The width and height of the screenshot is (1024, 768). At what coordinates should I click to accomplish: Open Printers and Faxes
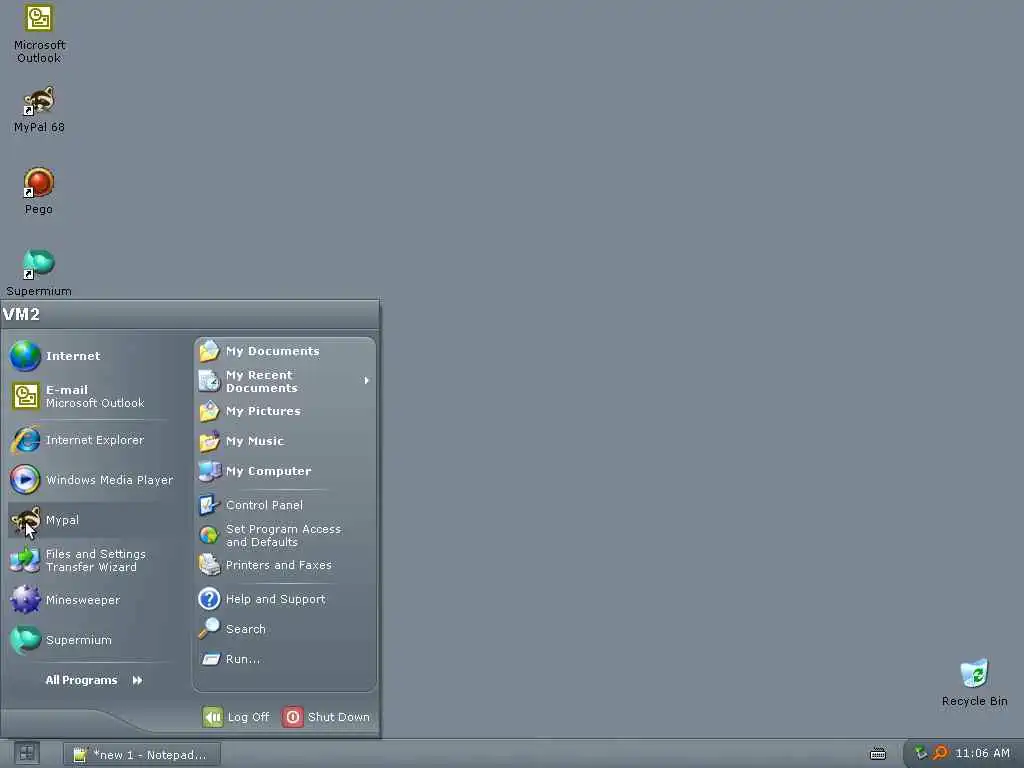coord(285,565)
